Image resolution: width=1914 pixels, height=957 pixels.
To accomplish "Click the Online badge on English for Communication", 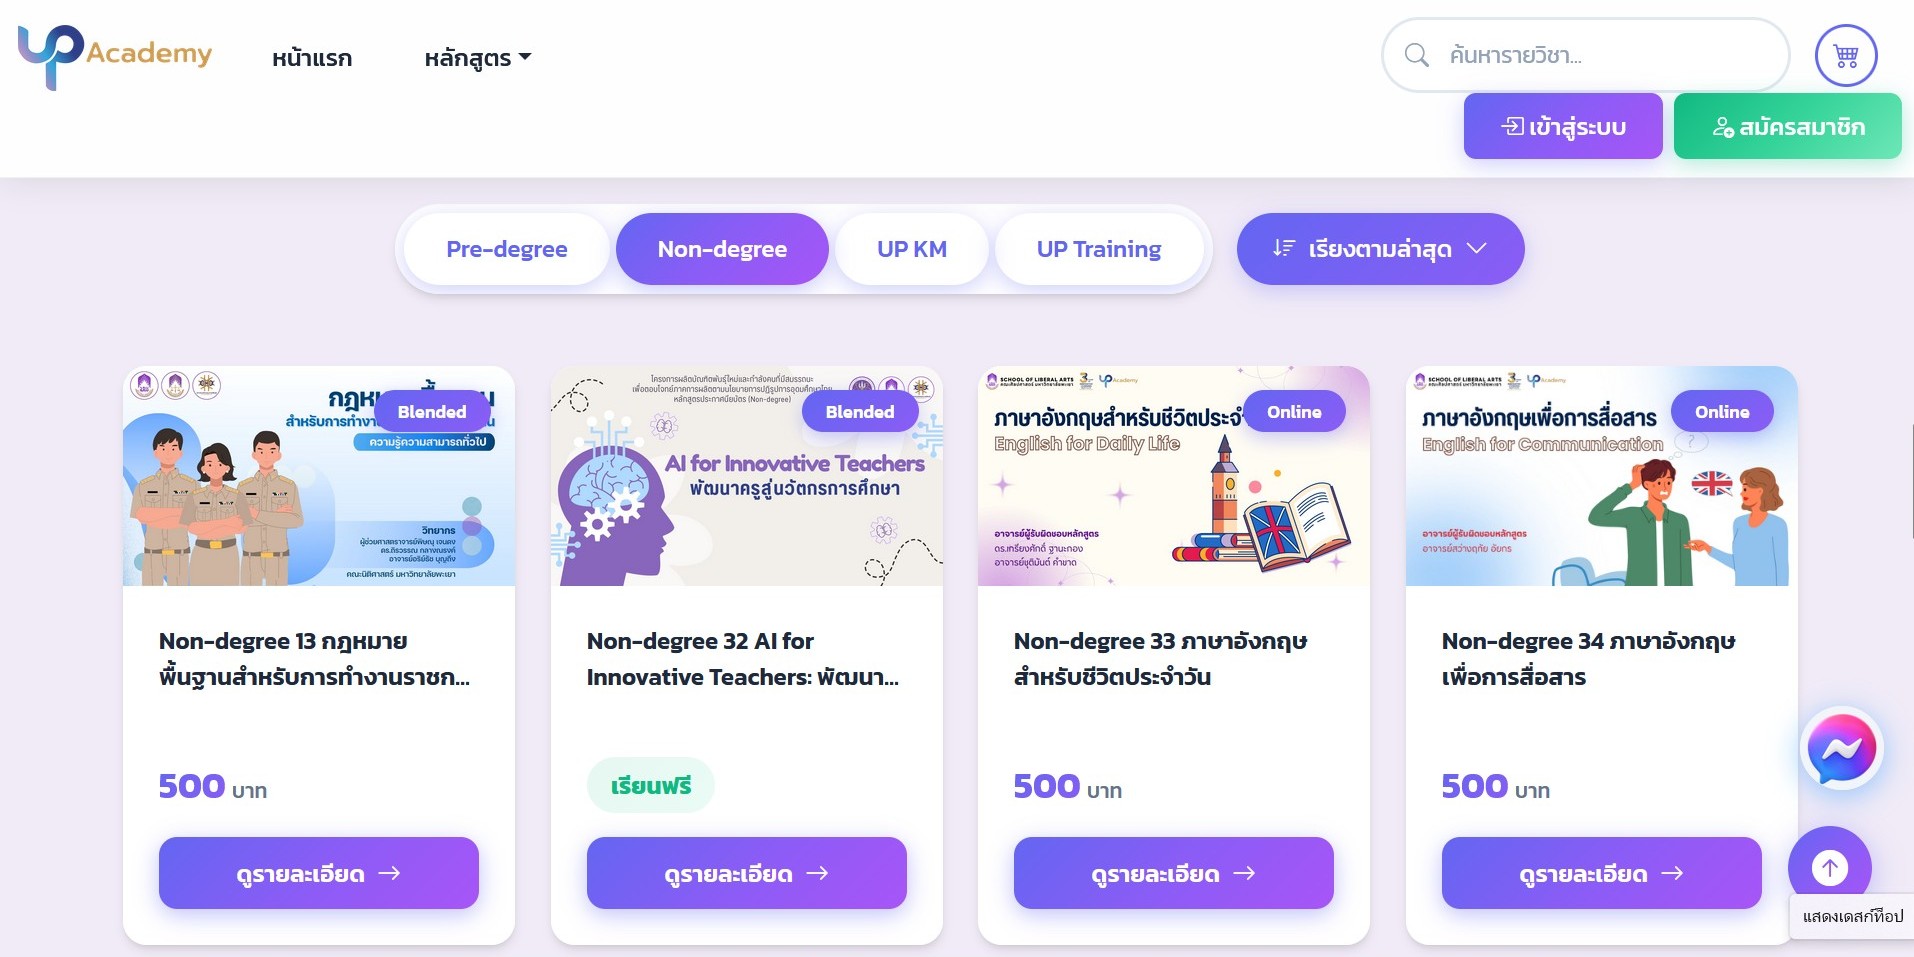I will coord(1722,412).
